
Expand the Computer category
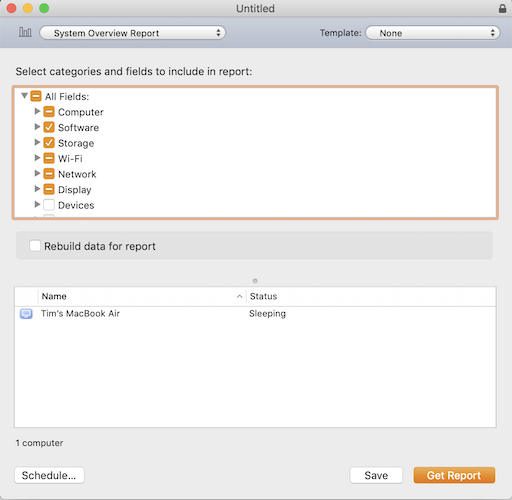[x=37, y=111]
